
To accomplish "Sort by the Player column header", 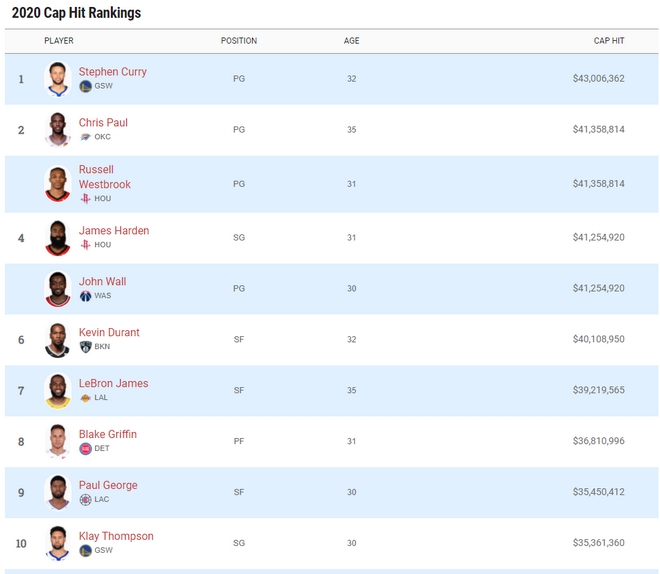I will click(59, 41).
